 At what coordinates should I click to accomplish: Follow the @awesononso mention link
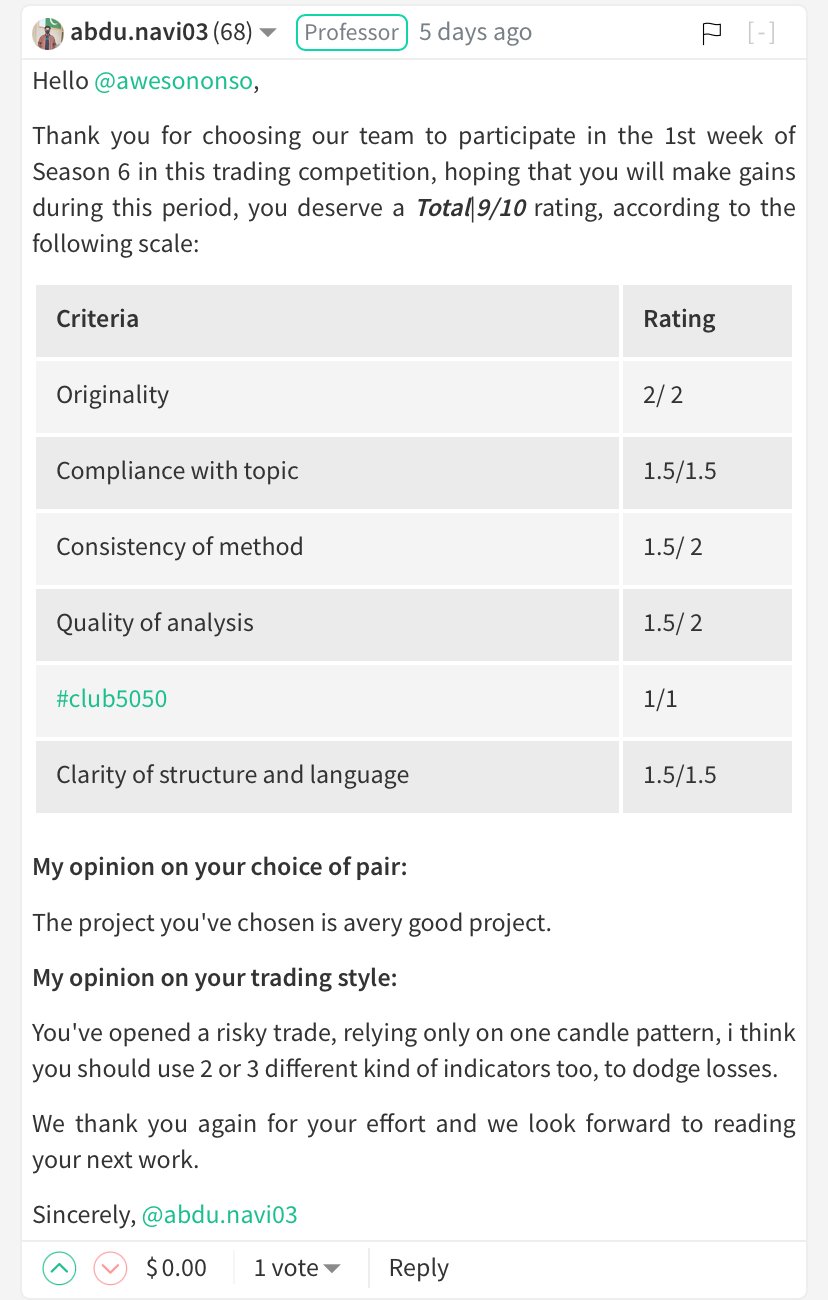point(174,82)
